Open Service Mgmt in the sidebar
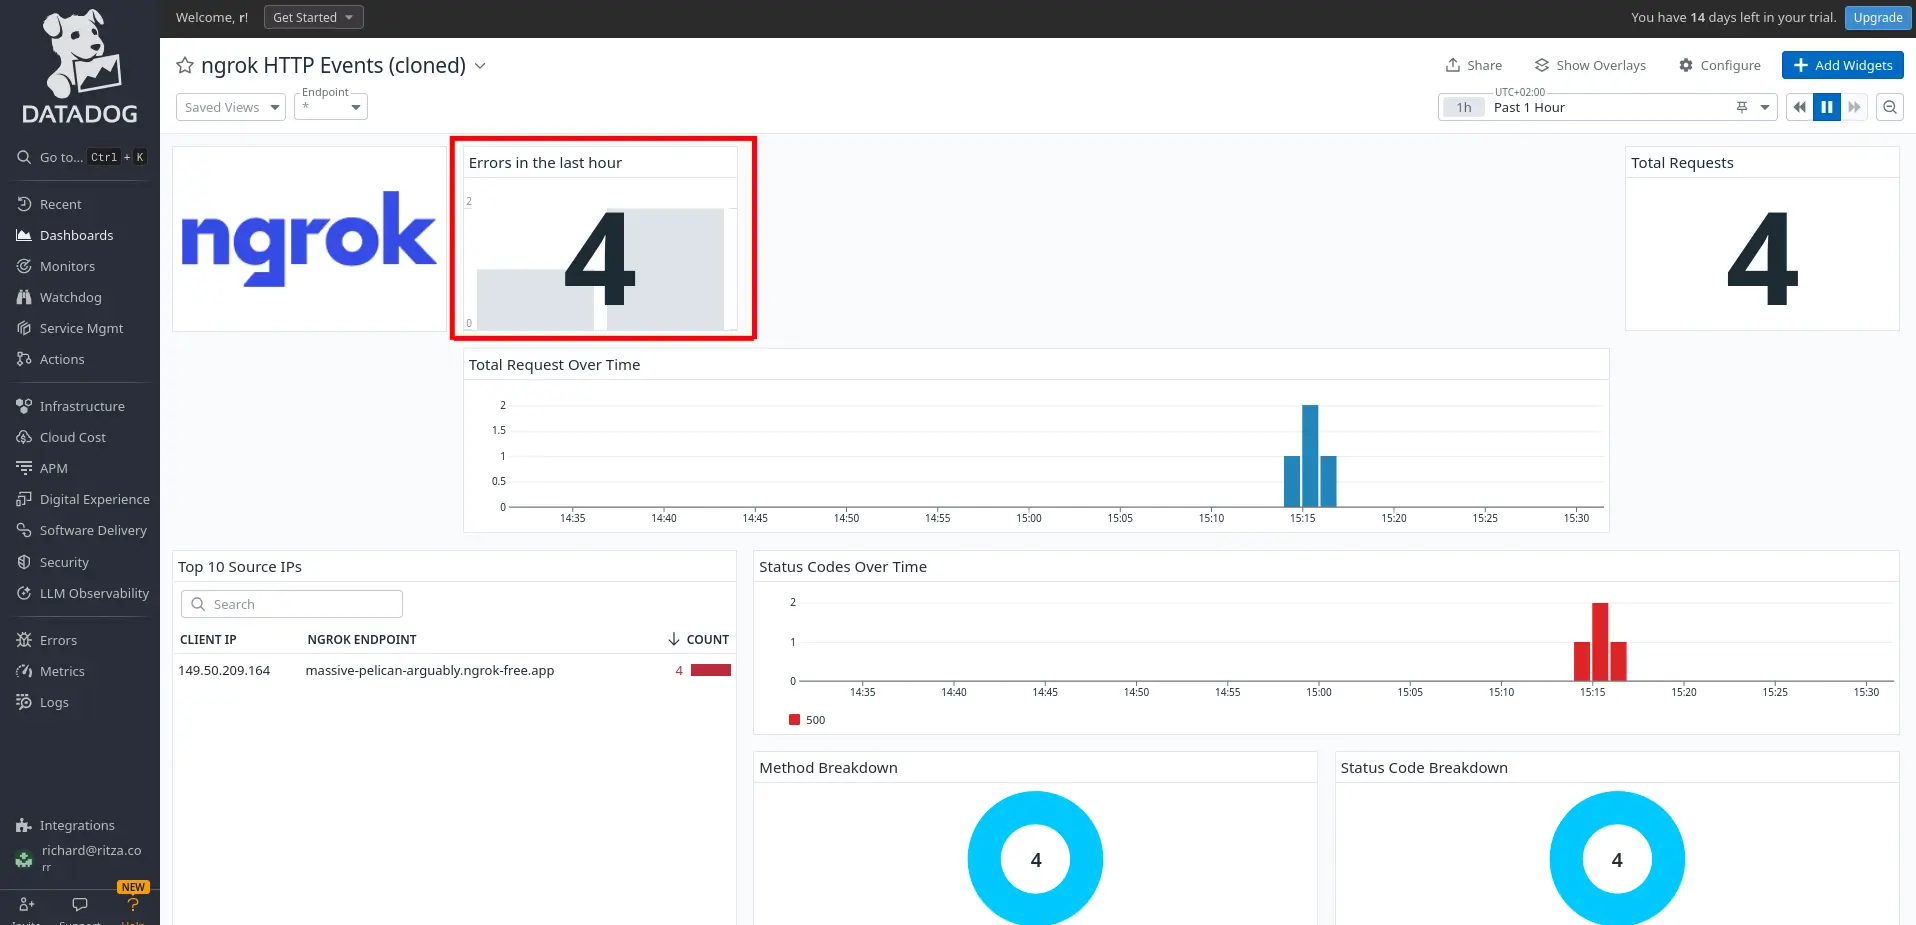Image resolution: width=1916 pixels, height=925 pixels. click(81, 328)
